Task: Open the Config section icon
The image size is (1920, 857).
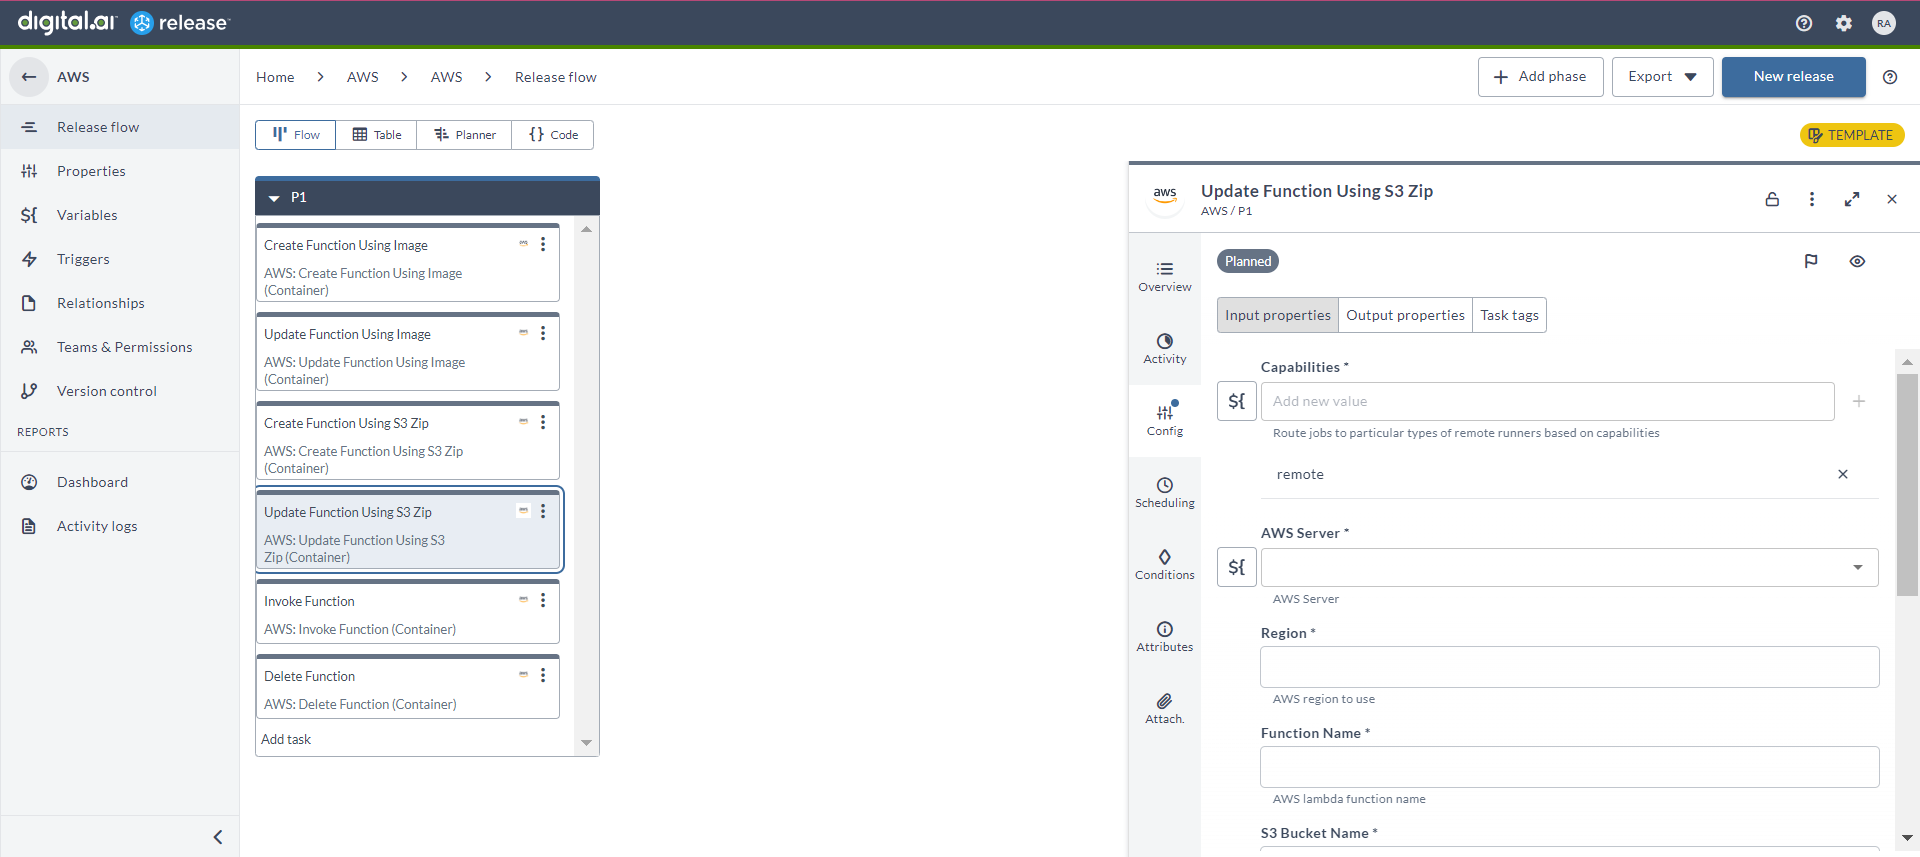Action: pos(1165,420)
